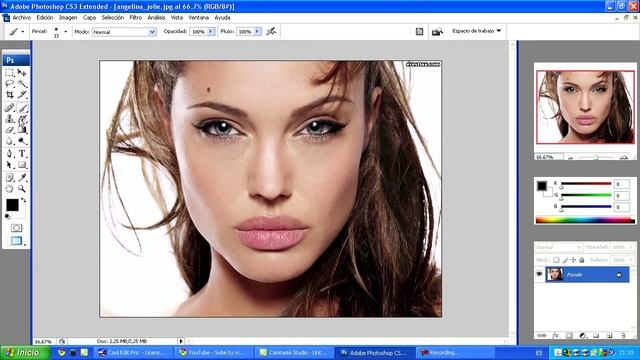This screenshot has height=360, width=640.
Task: Open status bar info arrow
Action: coord(181,341)
